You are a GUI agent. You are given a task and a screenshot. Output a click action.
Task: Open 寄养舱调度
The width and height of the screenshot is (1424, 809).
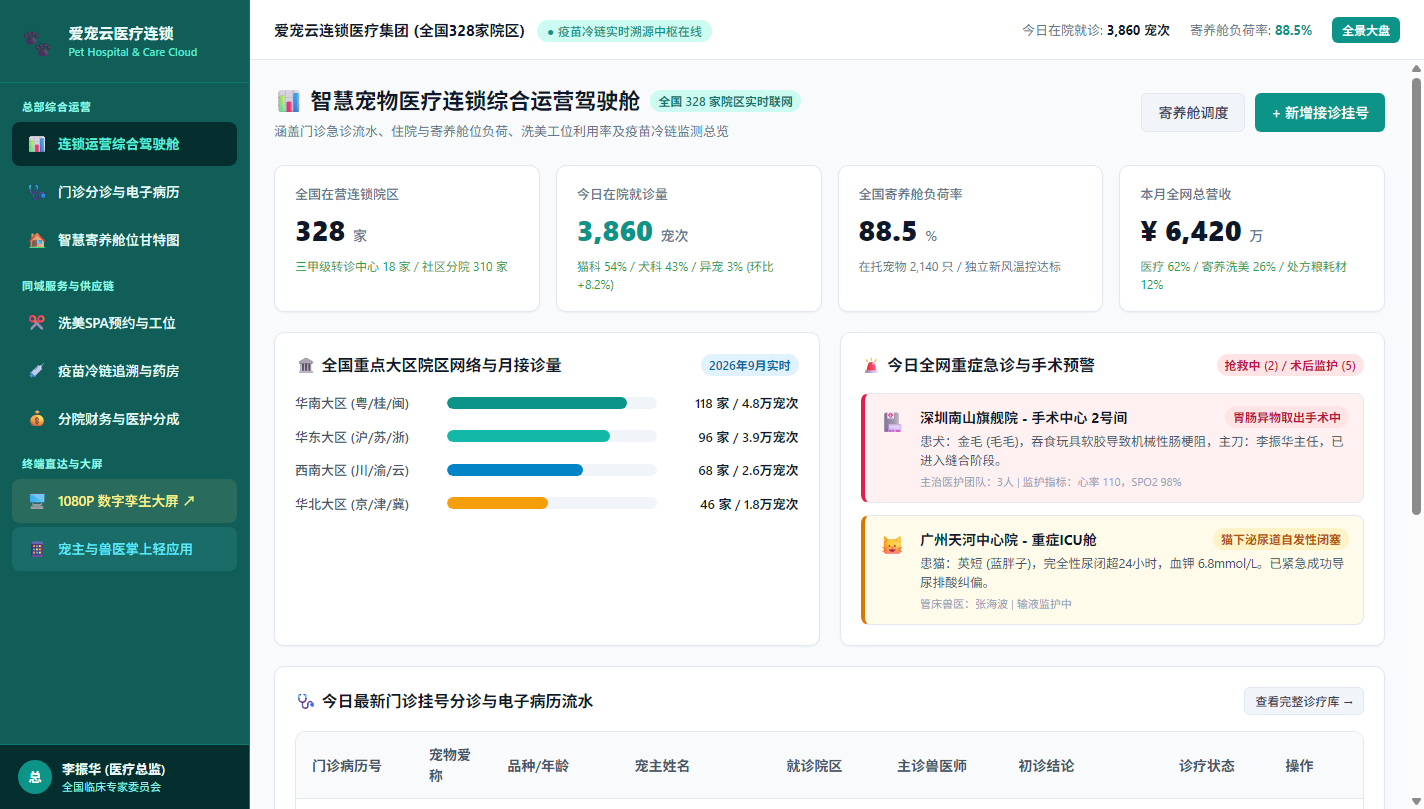(1193, 113)
